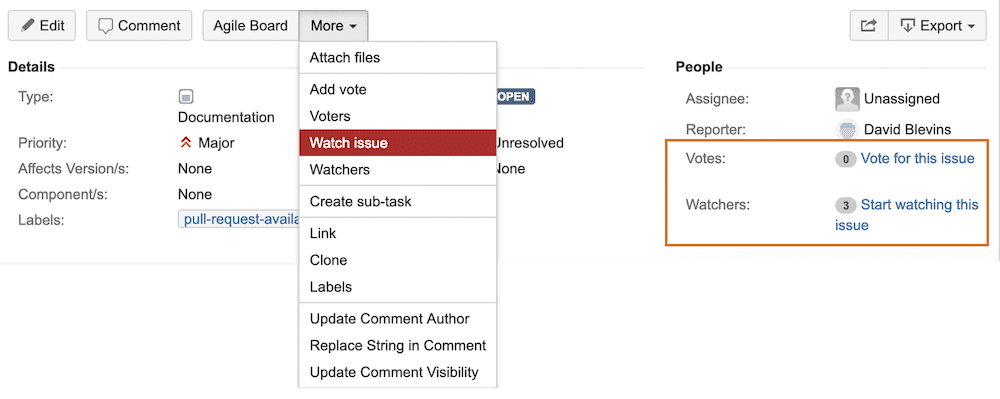
Task: Open the Export dropdown
Action: pos(938,26)
